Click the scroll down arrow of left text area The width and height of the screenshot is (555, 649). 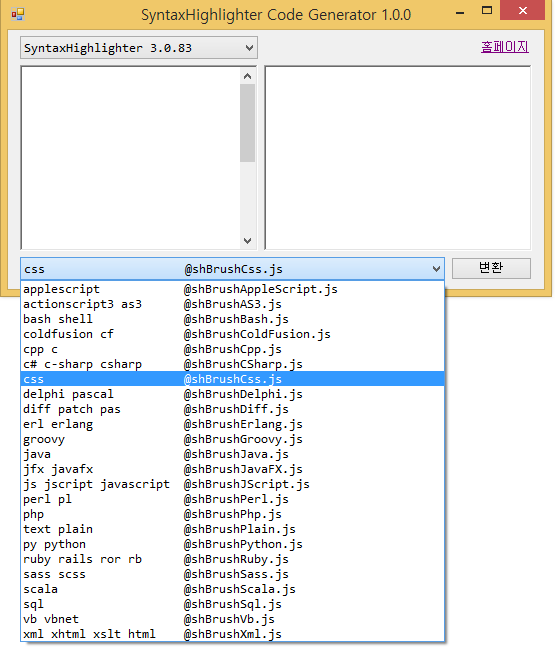(x=247, y=241)
